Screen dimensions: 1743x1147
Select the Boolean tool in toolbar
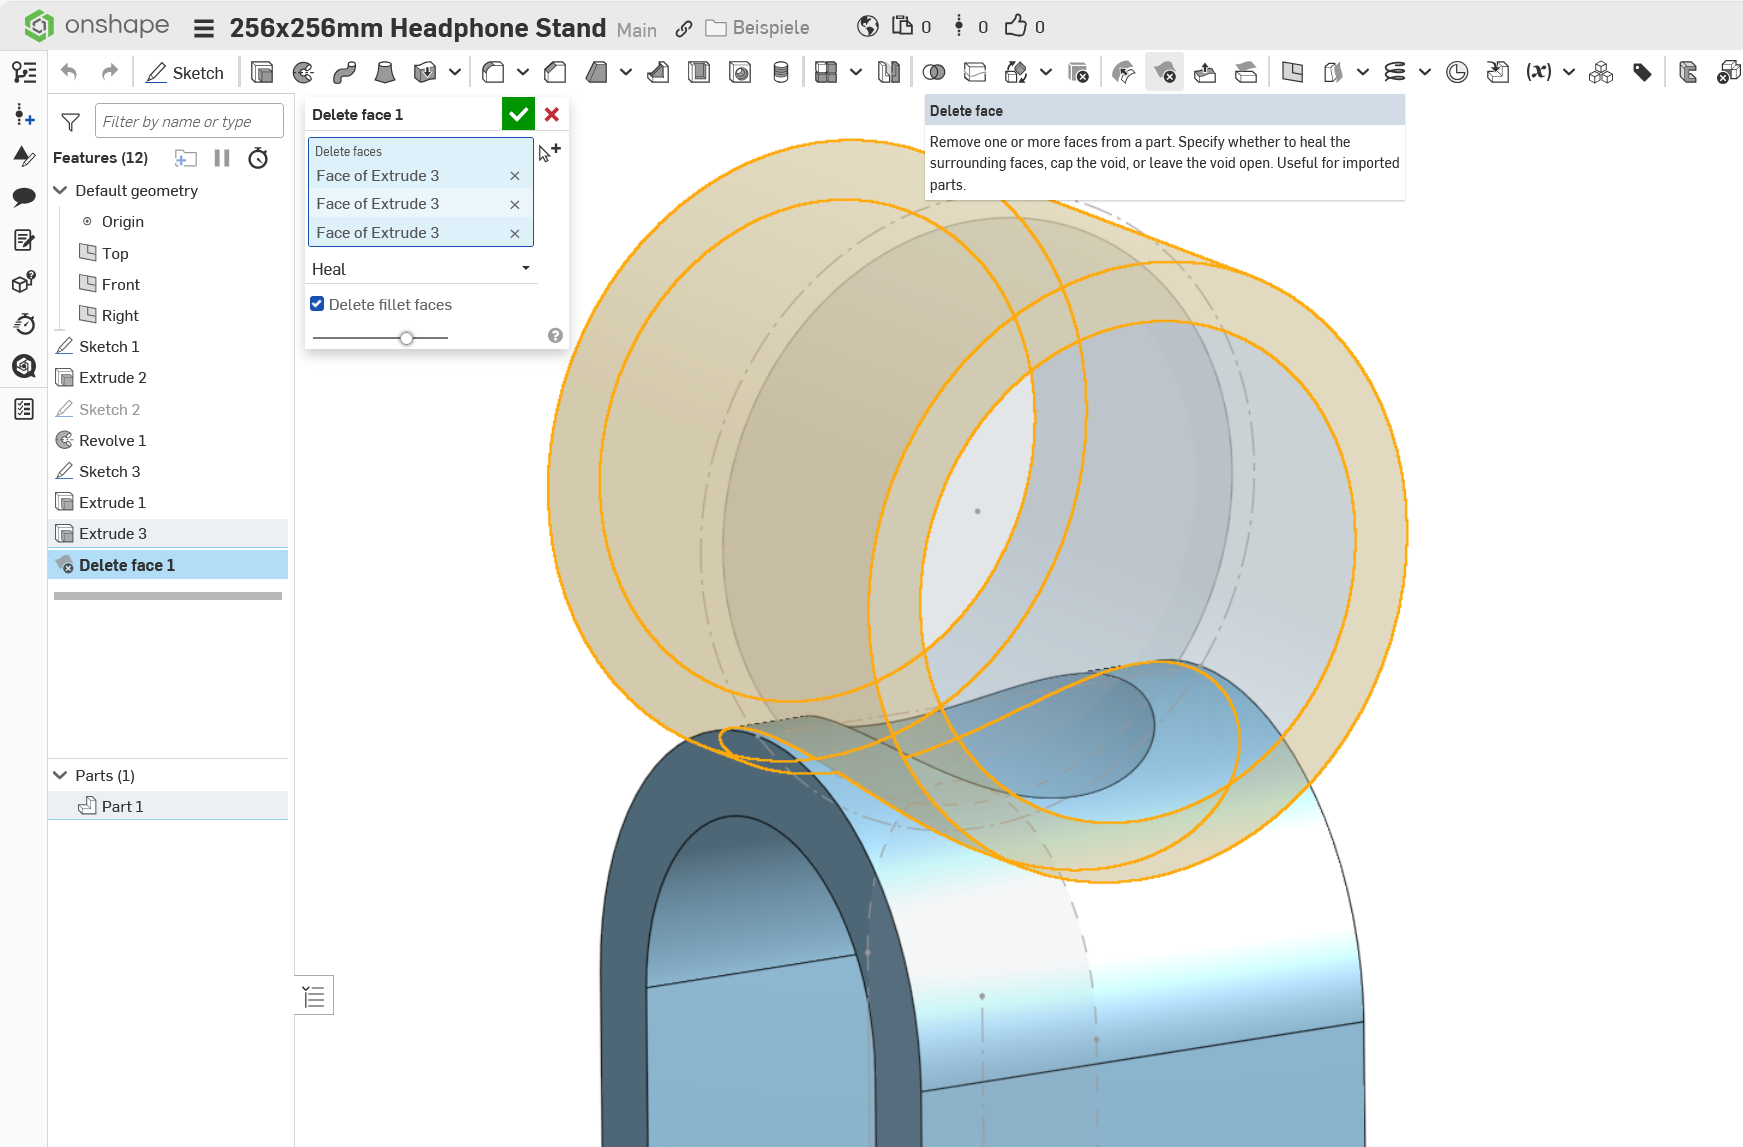pyautogui.click(x=934, y=72)
